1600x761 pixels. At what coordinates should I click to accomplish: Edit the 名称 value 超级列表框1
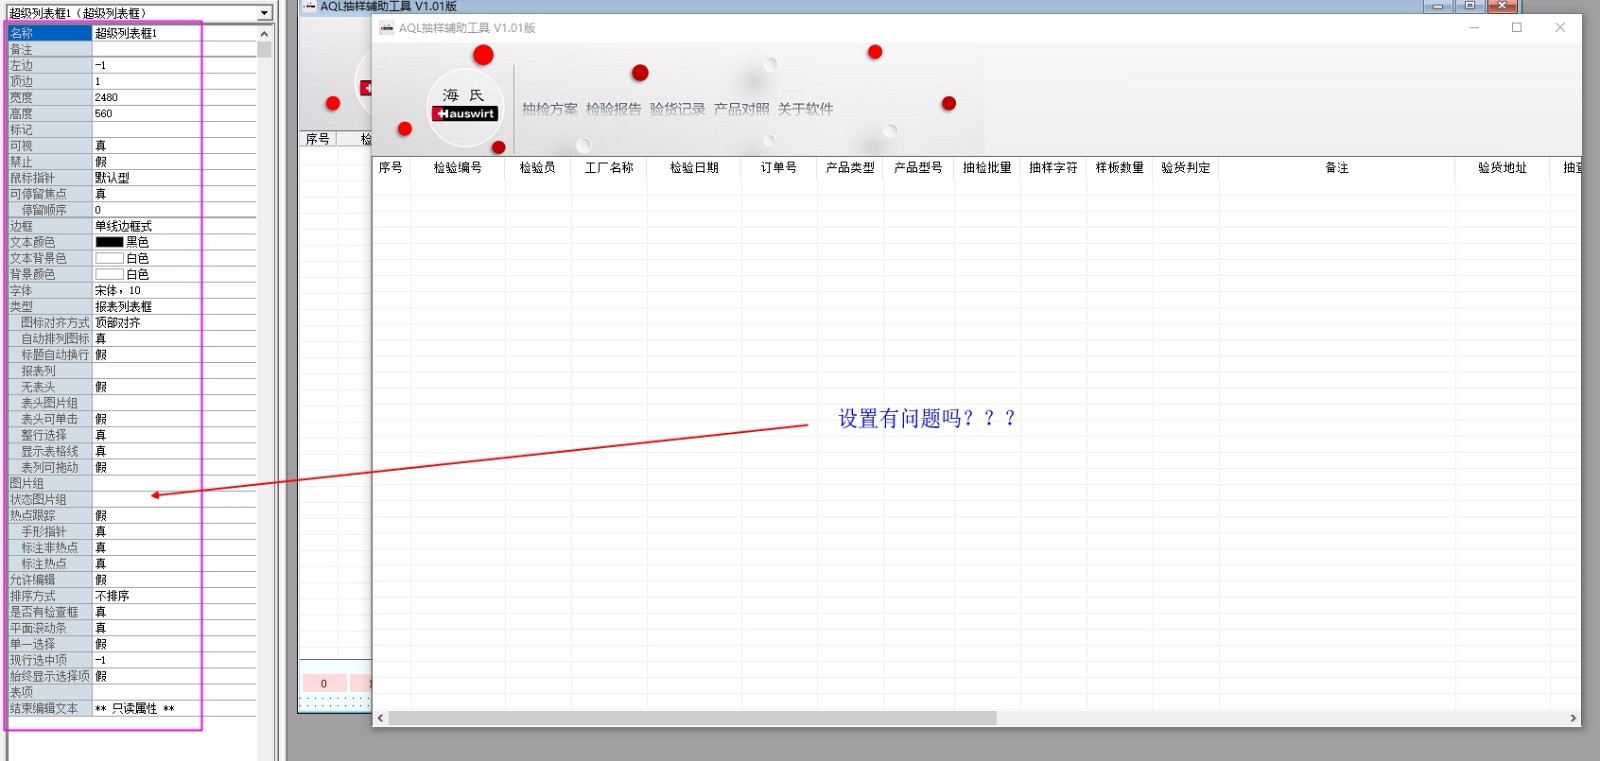click(x=174, y=33)
